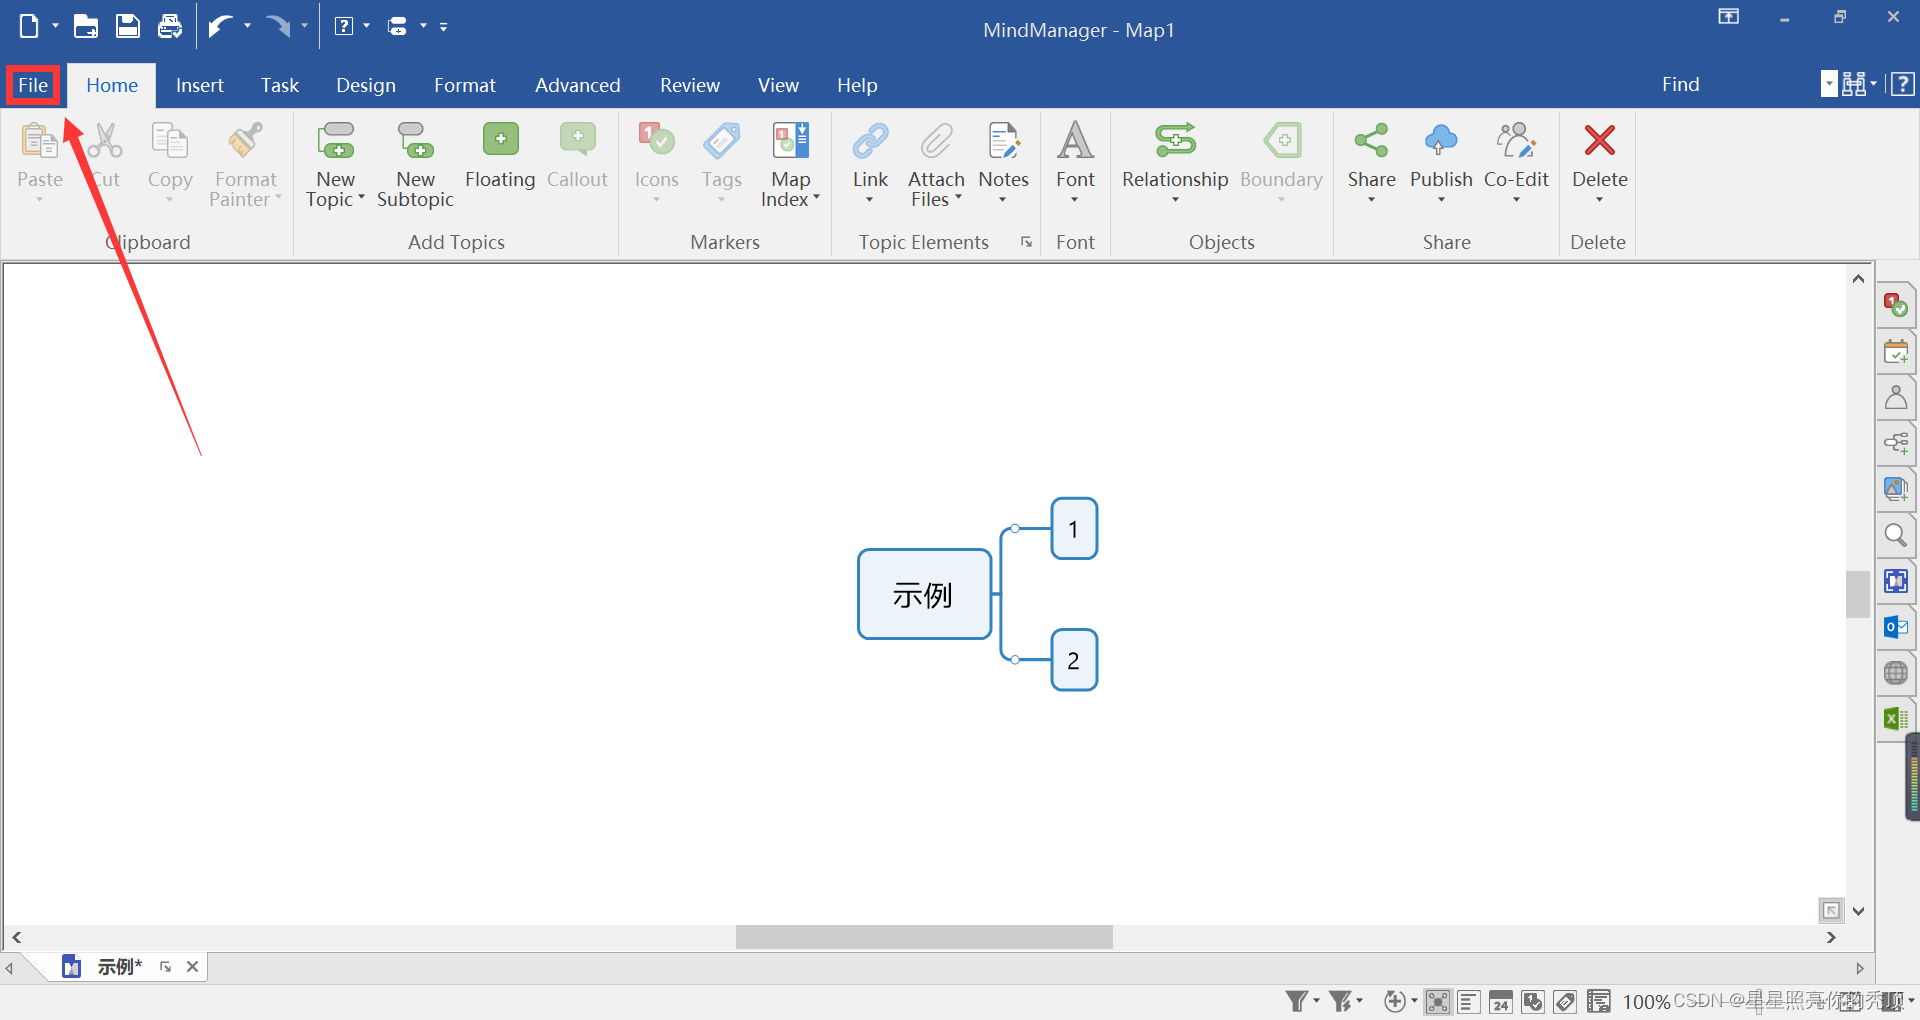Switch to the Design ribbon tab
1920x1020 pixels.
tap(366, 85)
